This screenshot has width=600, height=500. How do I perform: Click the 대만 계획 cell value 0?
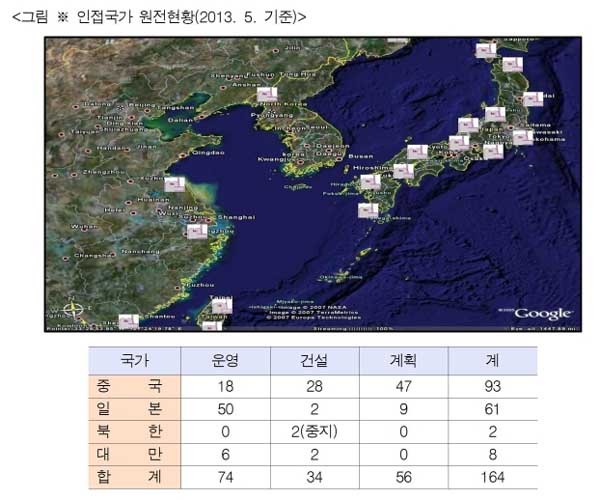click(x=403, y=454)
